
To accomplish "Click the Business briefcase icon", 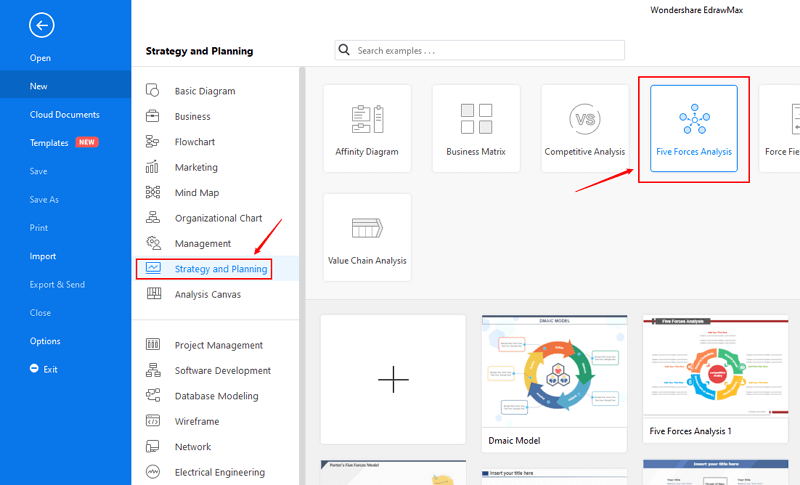I will coord(153,116).
